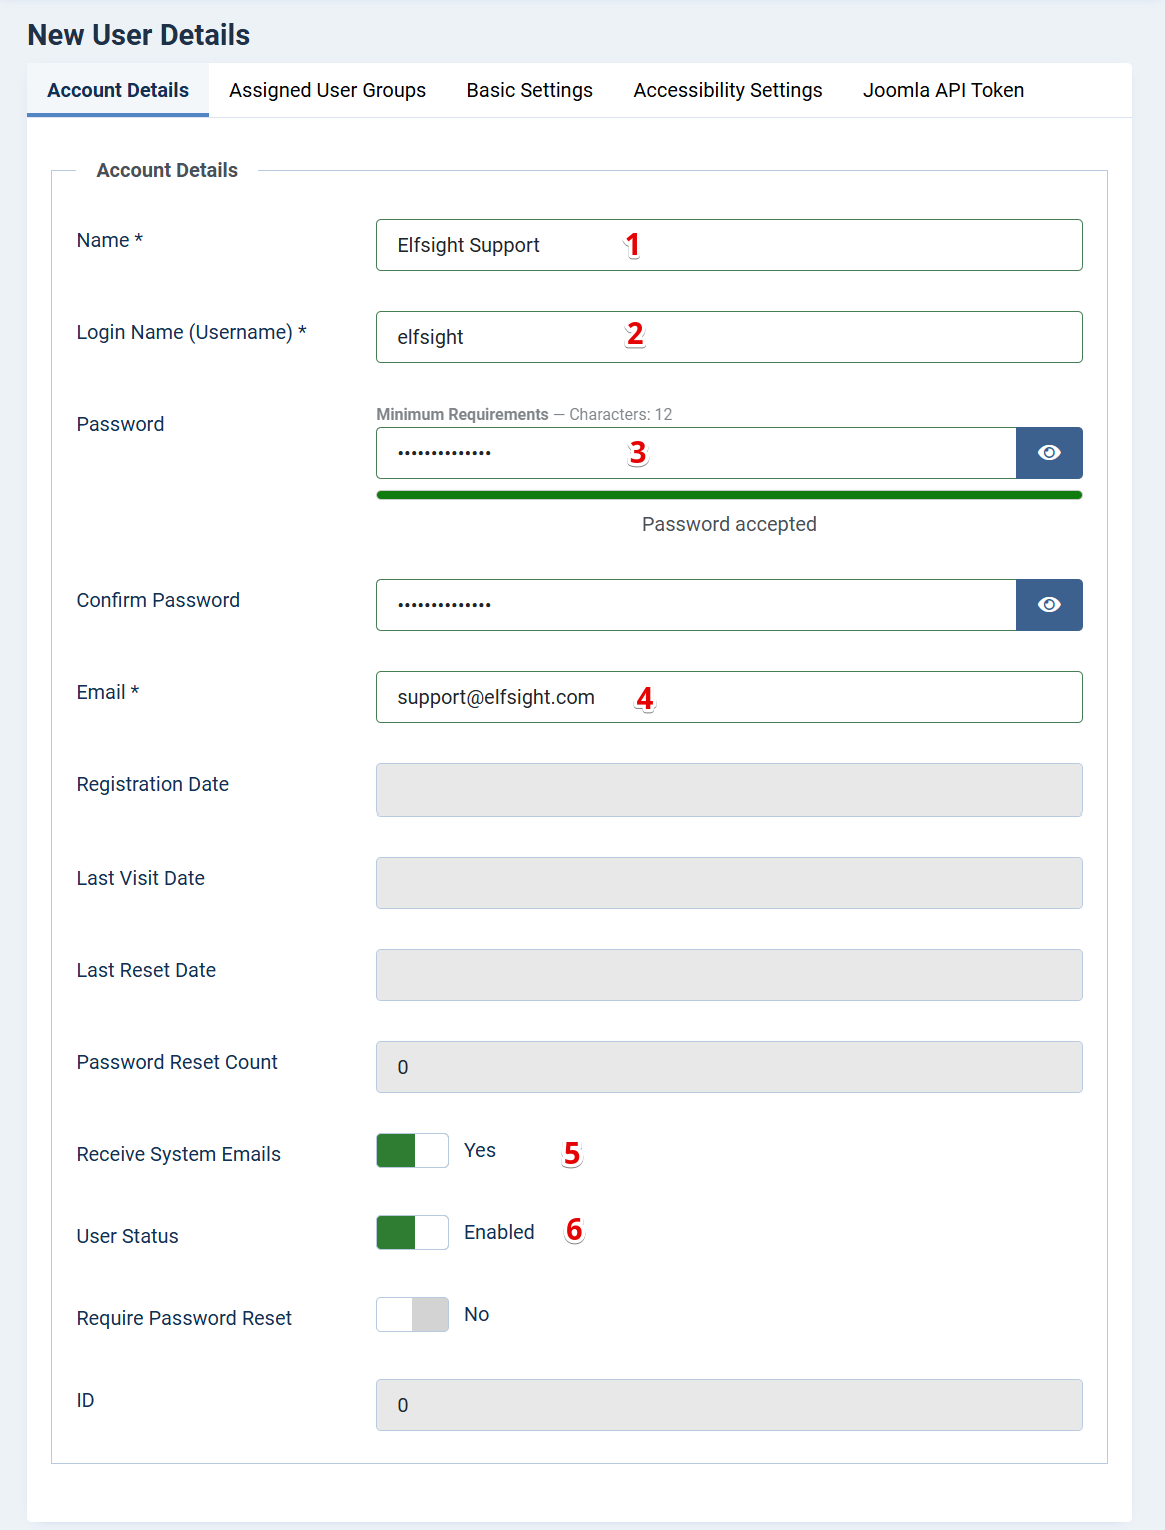Click the 'Account Details' fieldset legend
The image size is (1165, 1530).
coord(167,170)
